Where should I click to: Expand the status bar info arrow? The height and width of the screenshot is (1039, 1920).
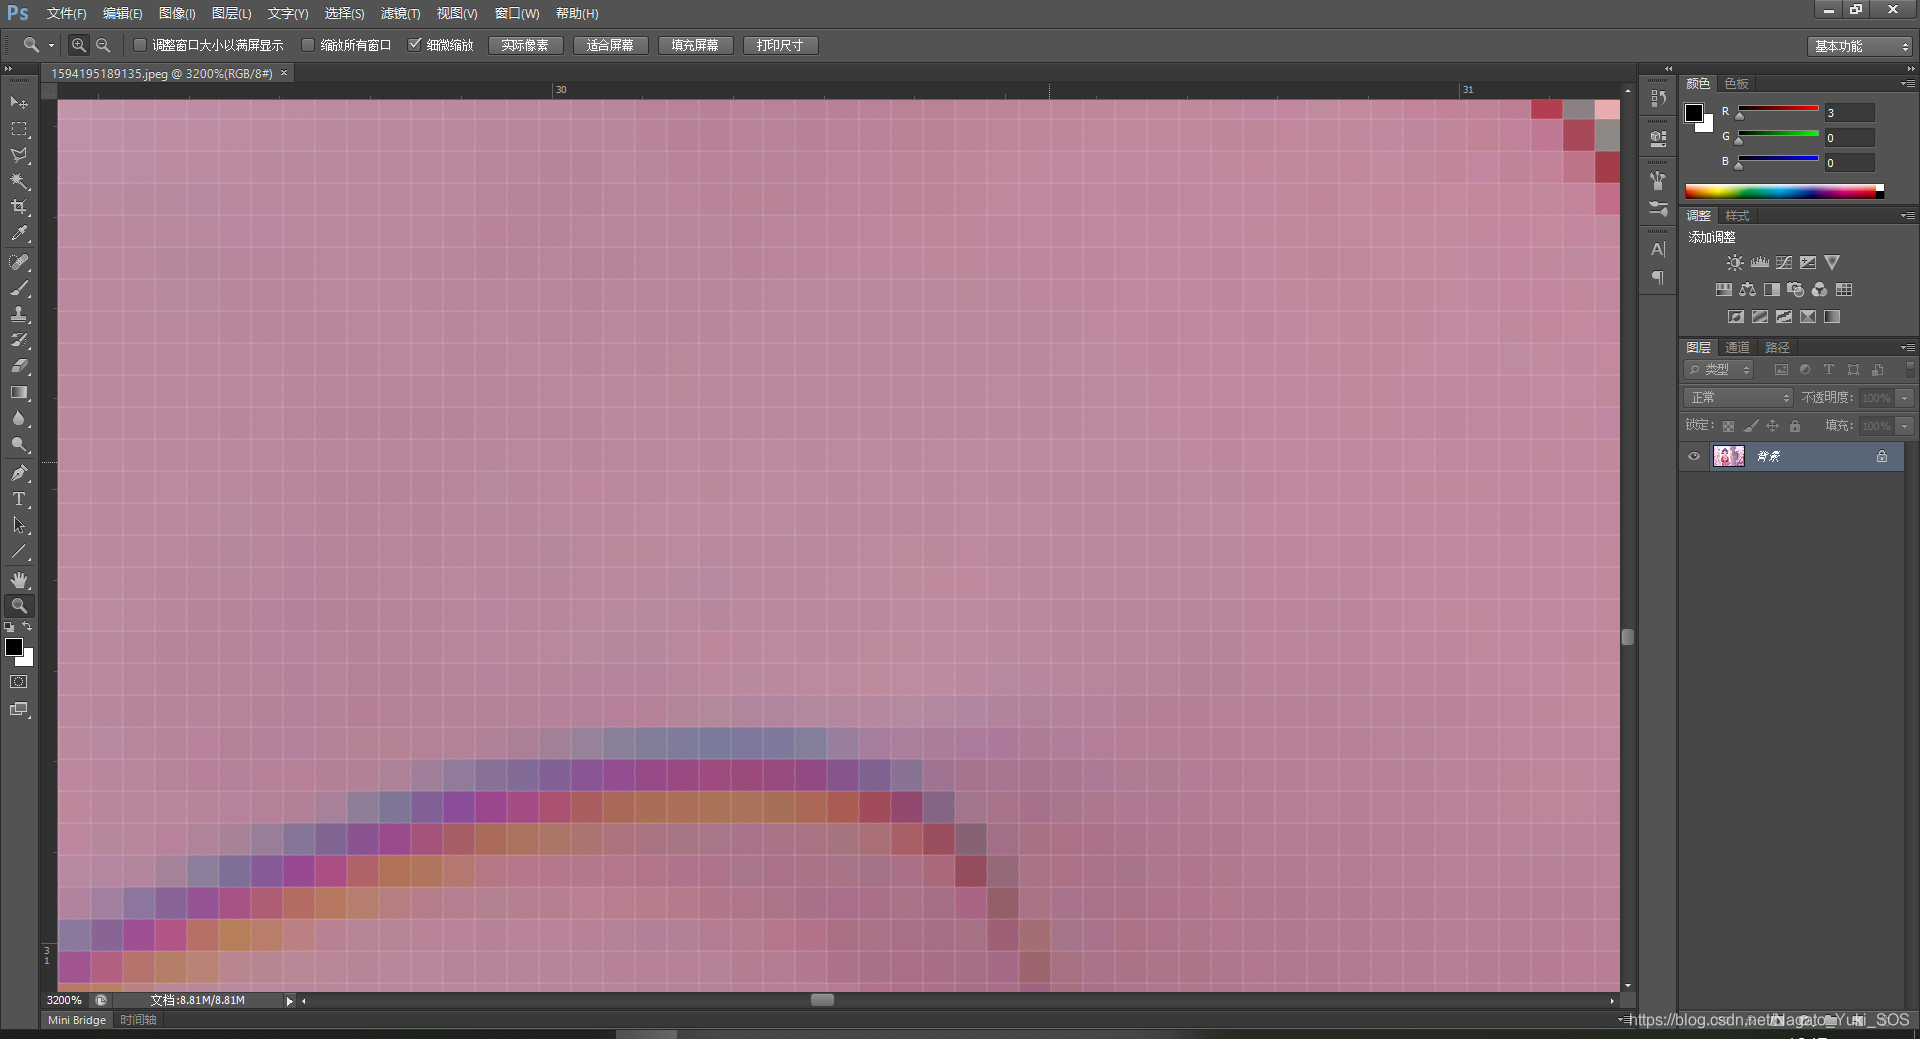coord(290,1000)
